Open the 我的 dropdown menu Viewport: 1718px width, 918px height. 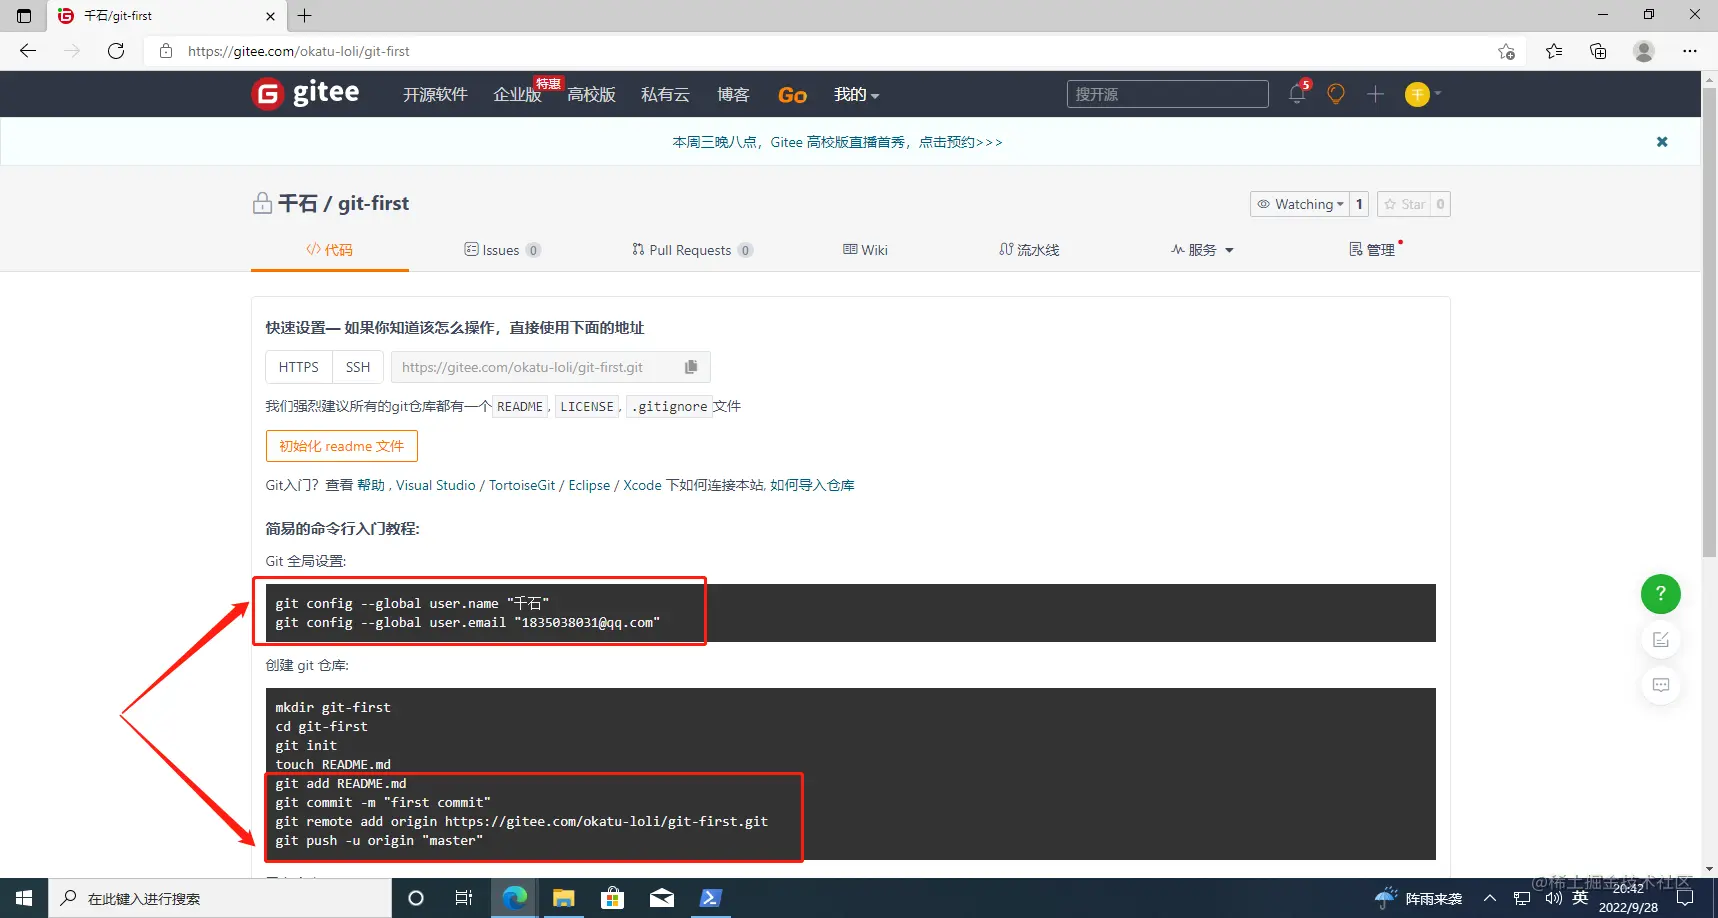pos(855,94)
